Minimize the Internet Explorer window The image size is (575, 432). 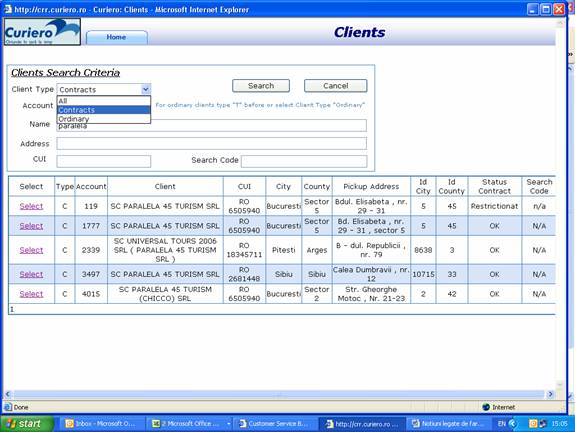tap(532, 9)
